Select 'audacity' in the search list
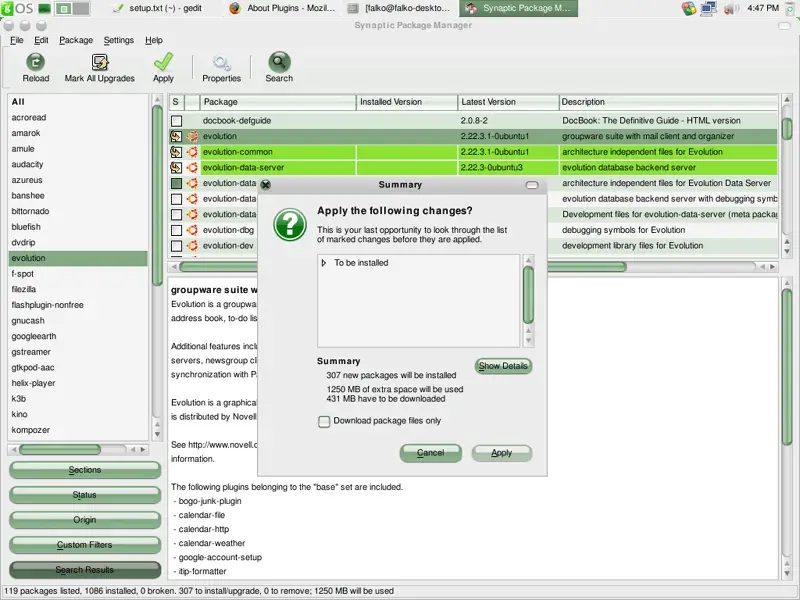The image size is (800, 600). 78,164
